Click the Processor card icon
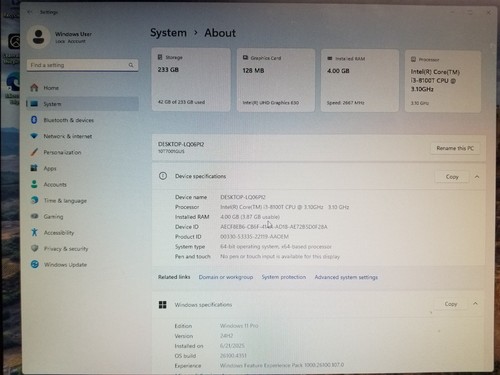The image size is (500, 375). click(x=413, y=59)
